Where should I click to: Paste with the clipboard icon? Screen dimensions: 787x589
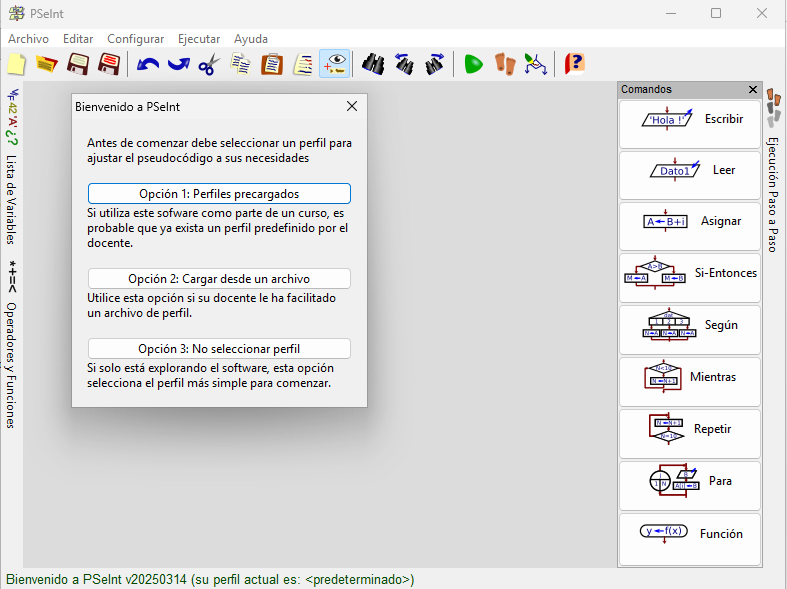point(272,64)
